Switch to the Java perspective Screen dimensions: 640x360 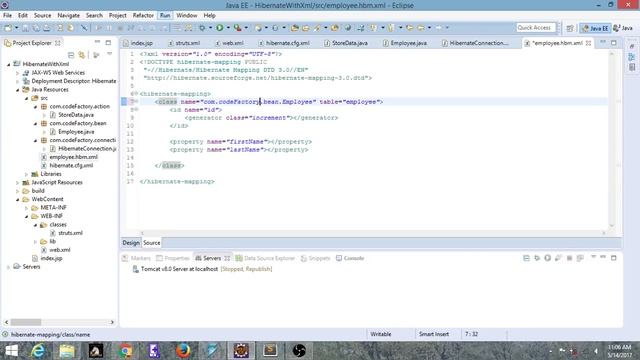[623, 28]
